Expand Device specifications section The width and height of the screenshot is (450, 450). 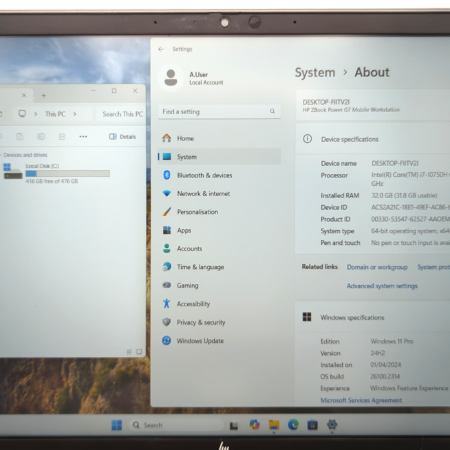tap(373, 139)
